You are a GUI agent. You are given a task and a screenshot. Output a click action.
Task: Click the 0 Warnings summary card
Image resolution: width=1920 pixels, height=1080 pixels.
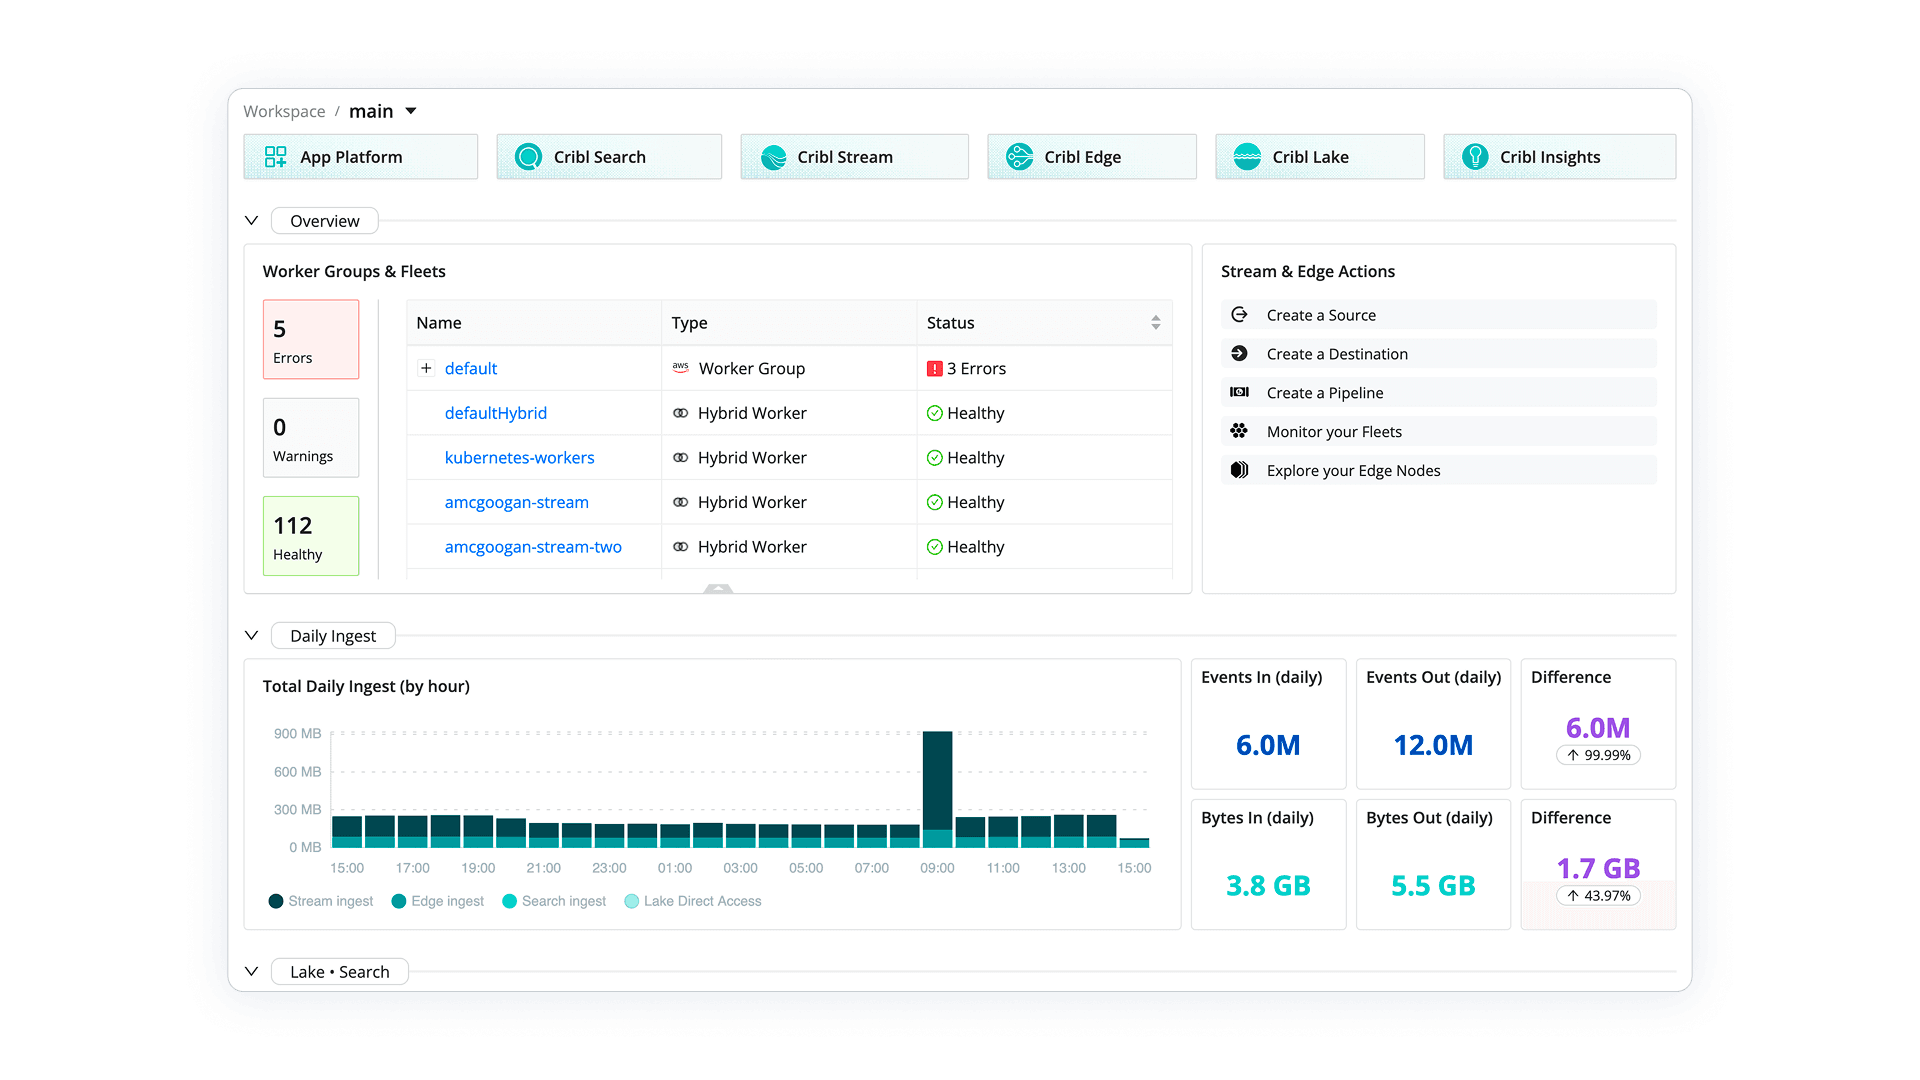311,438
